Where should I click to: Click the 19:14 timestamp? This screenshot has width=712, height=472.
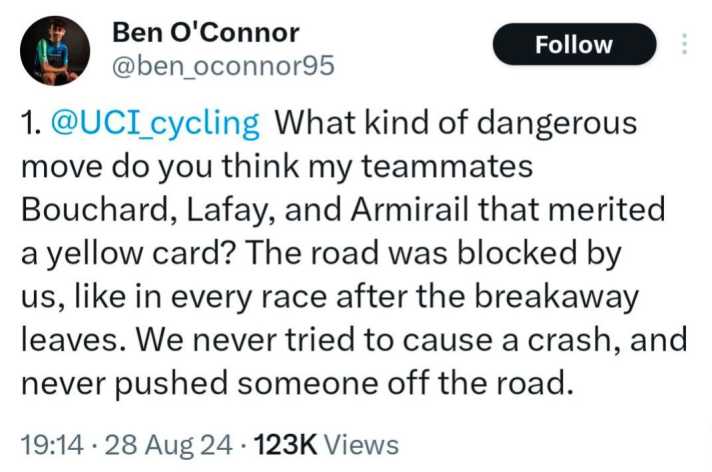point(49,445)
